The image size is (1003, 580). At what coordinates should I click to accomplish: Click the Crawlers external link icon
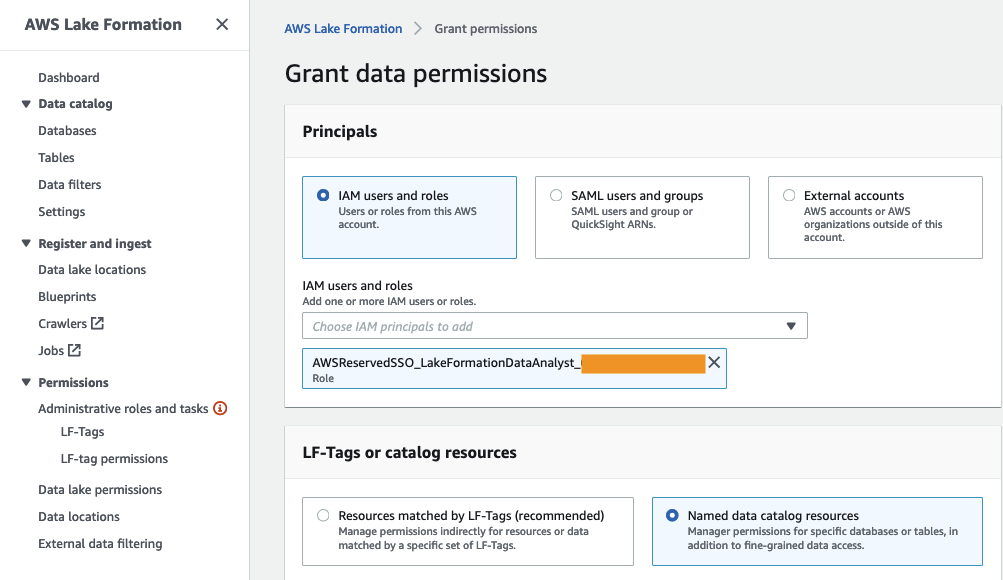point(98,324)
